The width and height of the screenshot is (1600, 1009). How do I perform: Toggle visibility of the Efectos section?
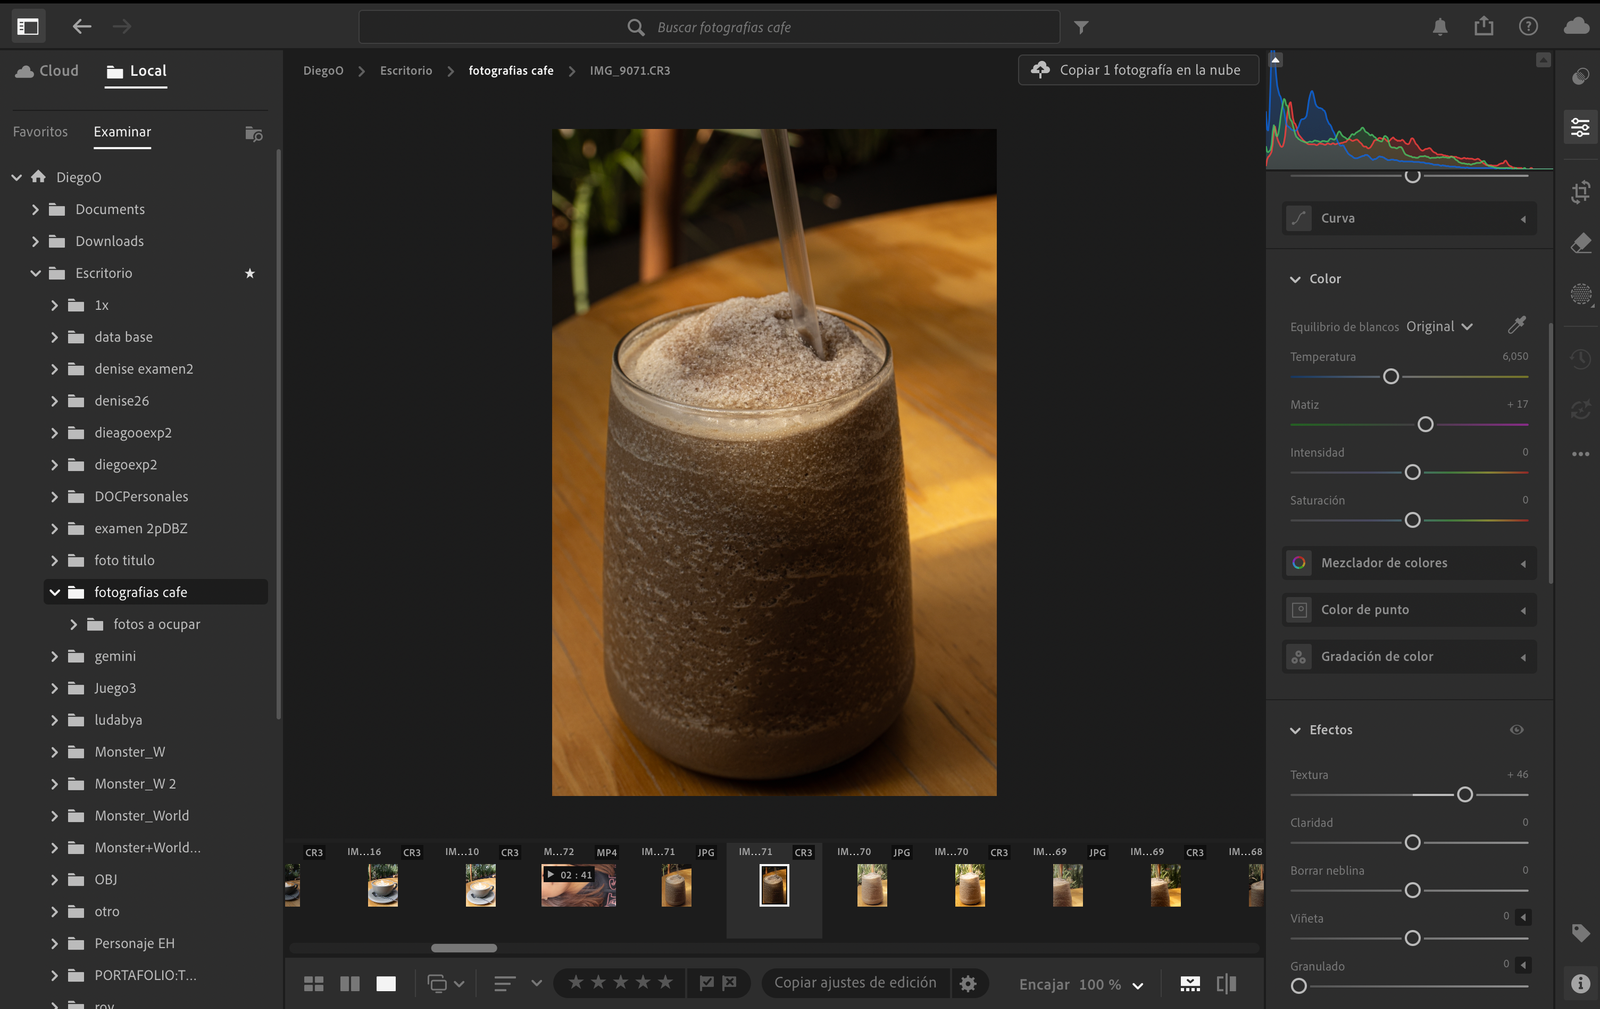point(1516,730)
